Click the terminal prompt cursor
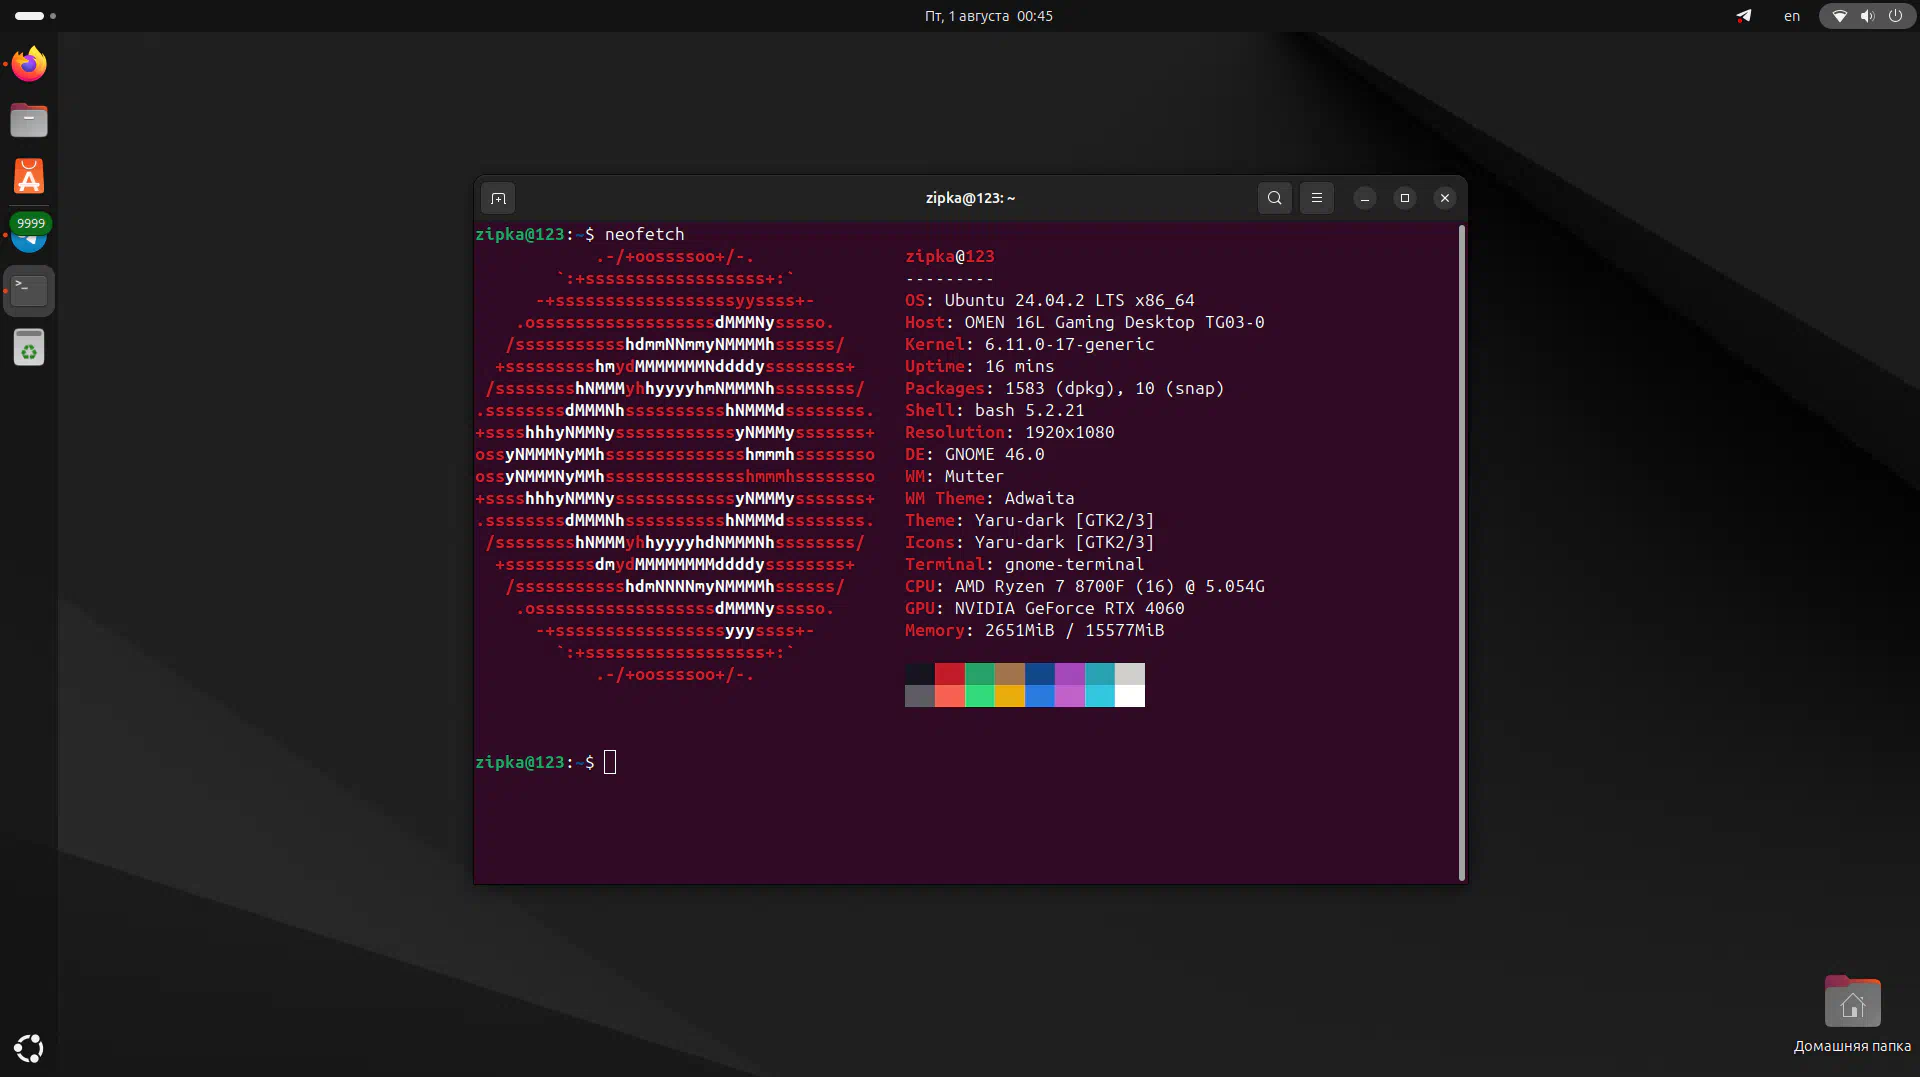The height and width of the screenshot is (1077, 1920). point(610,762)
